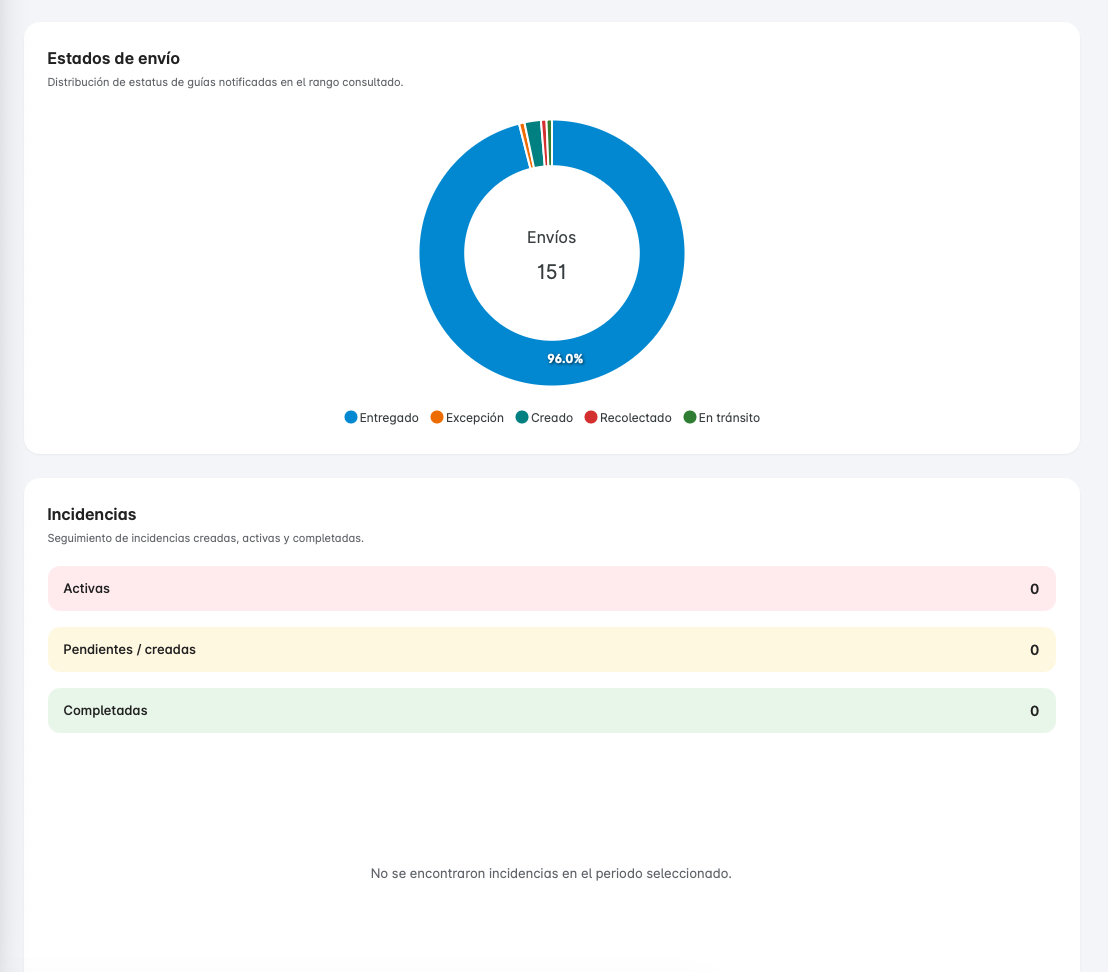Viewport: 1108px width, 972px height.
Task: Select the teal Creado slice of the donut
Action: click(534, 143)
